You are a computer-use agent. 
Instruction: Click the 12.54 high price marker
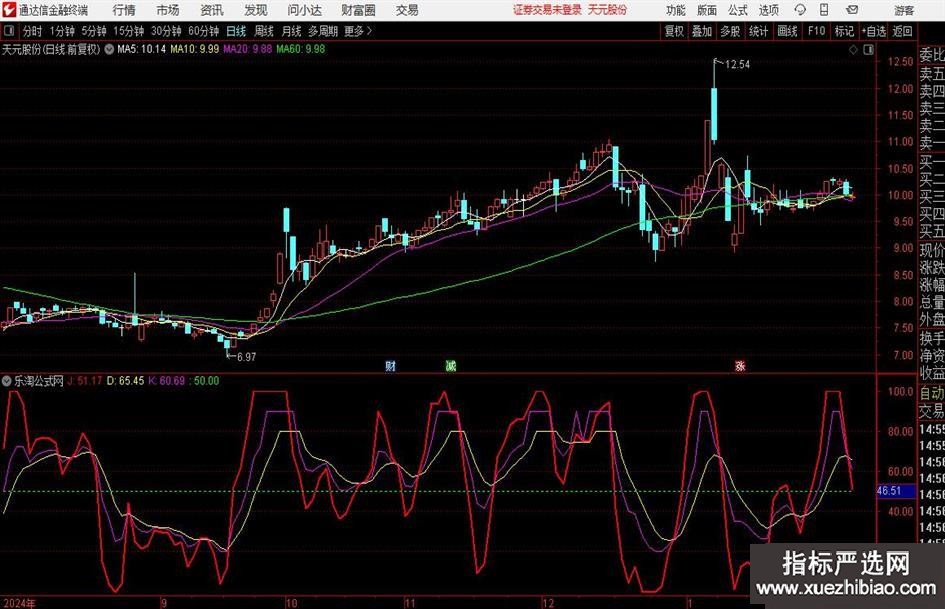[738, 65]
